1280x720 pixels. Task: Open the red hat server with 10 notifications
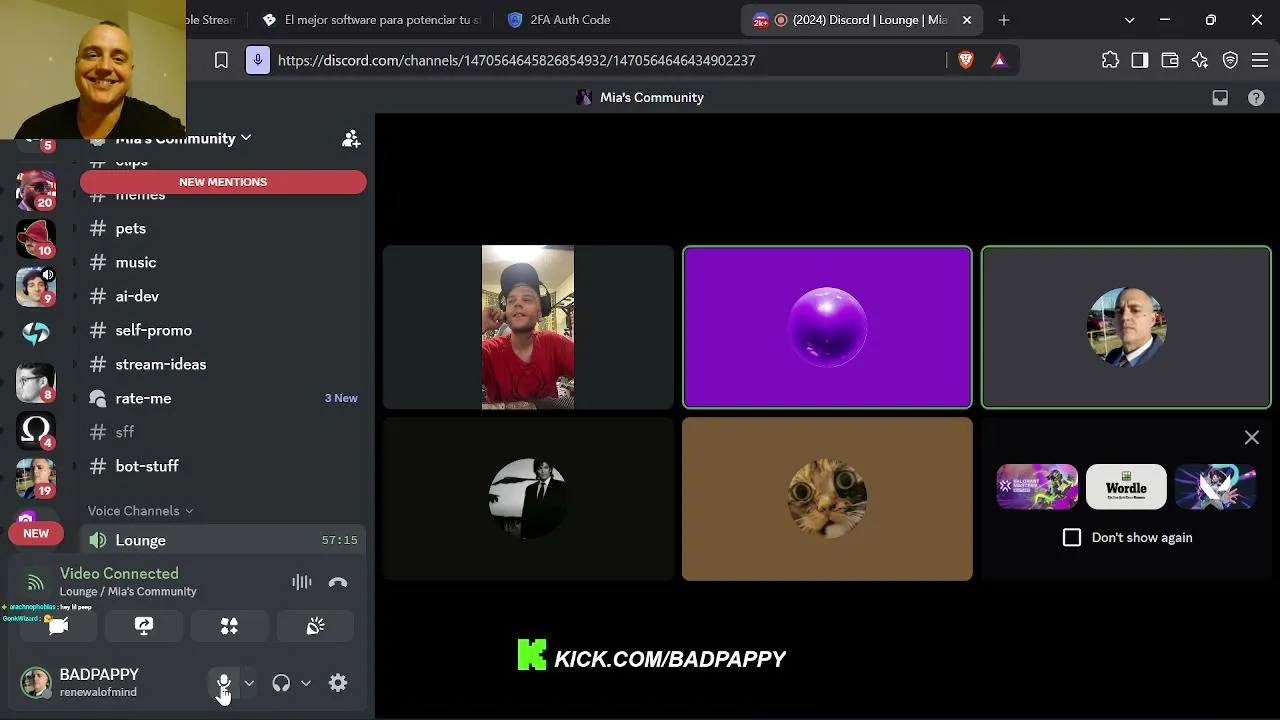pyautogui.click(x=36, y=237)
